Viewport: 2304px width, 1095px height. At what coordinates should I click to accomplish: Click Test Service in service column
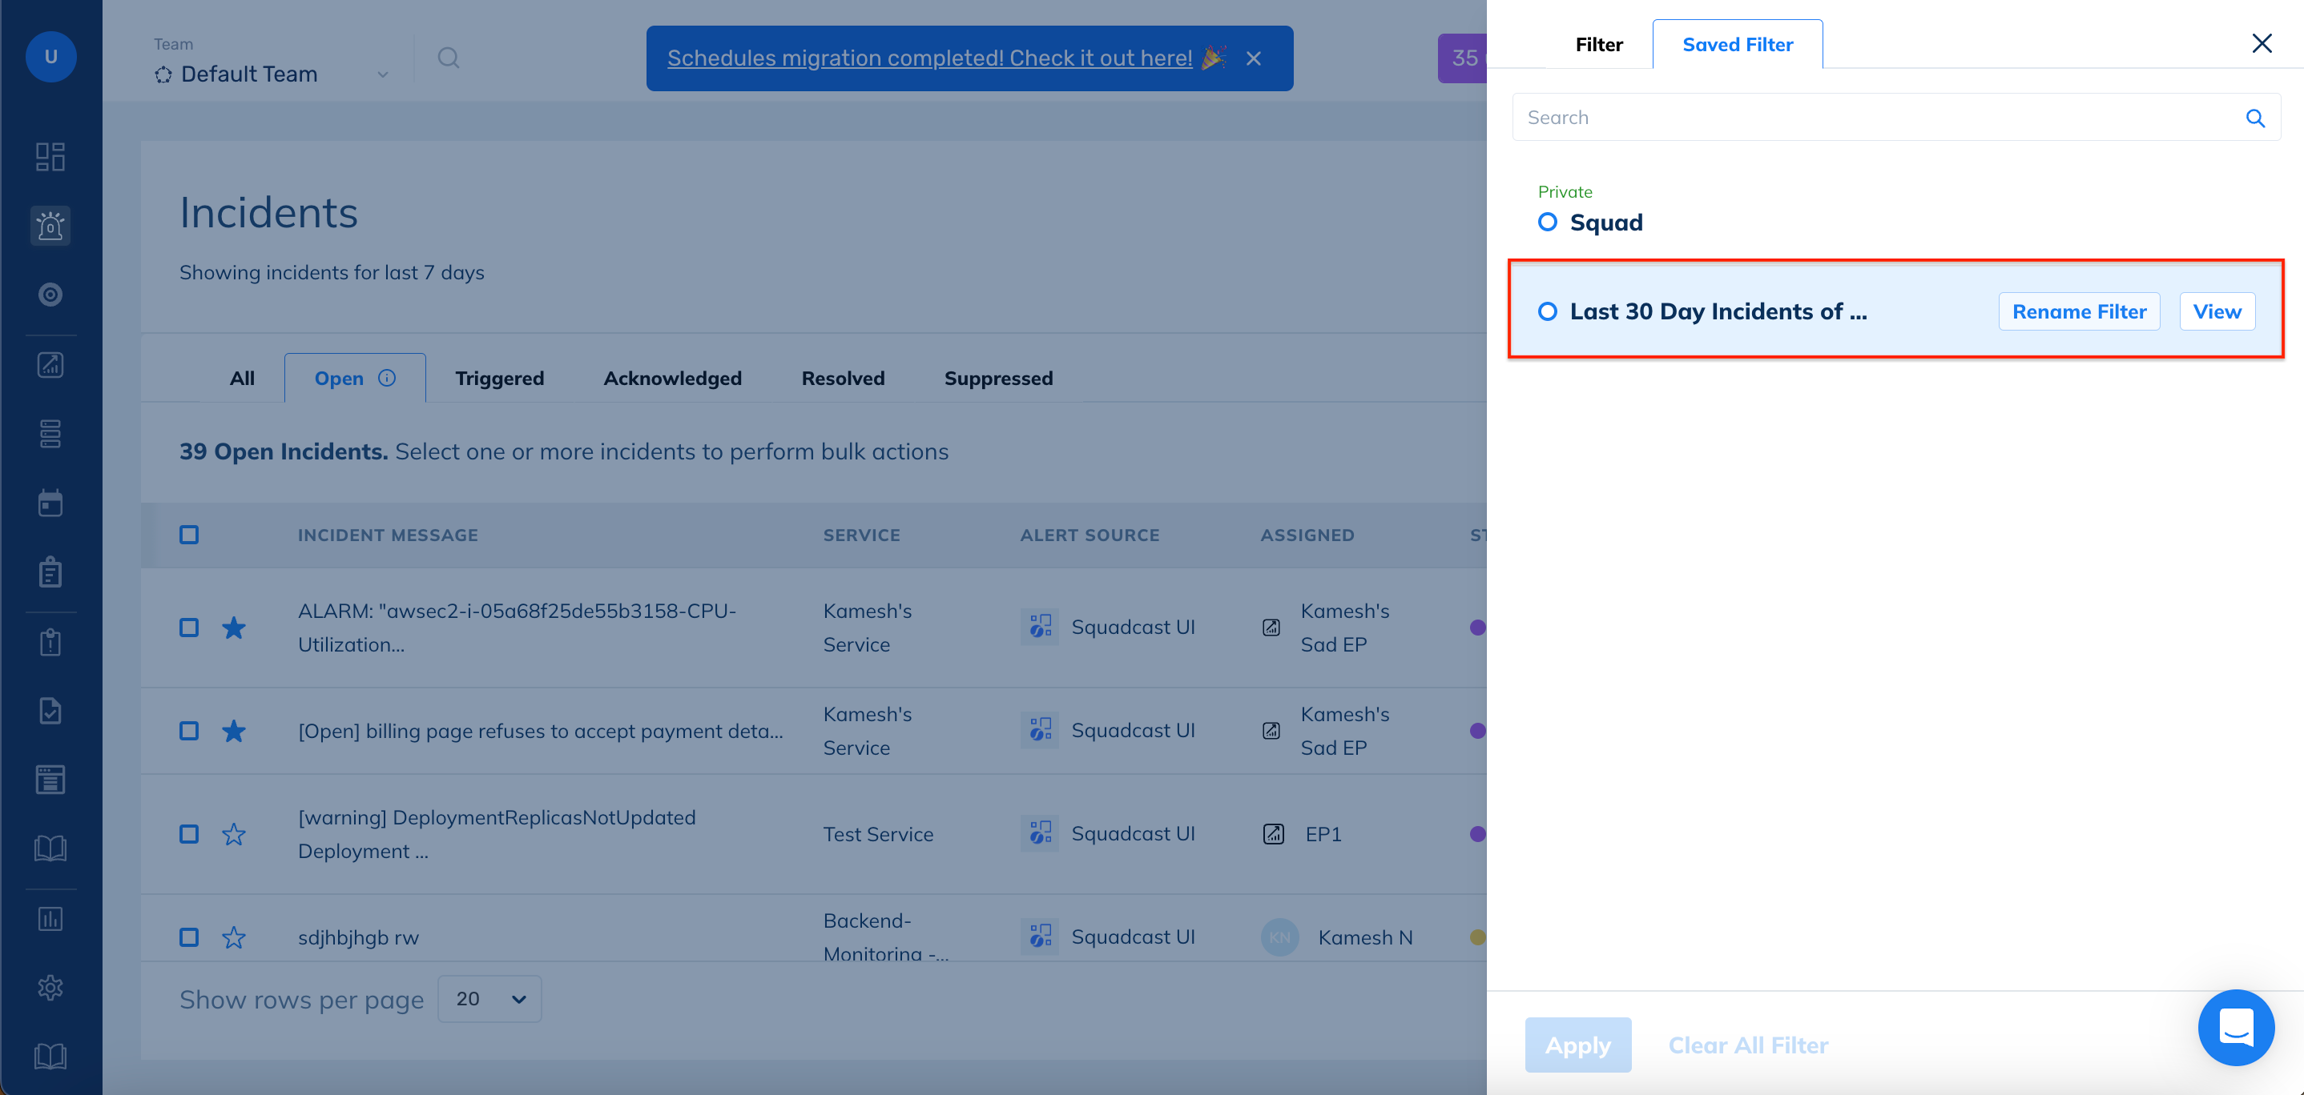878,834
